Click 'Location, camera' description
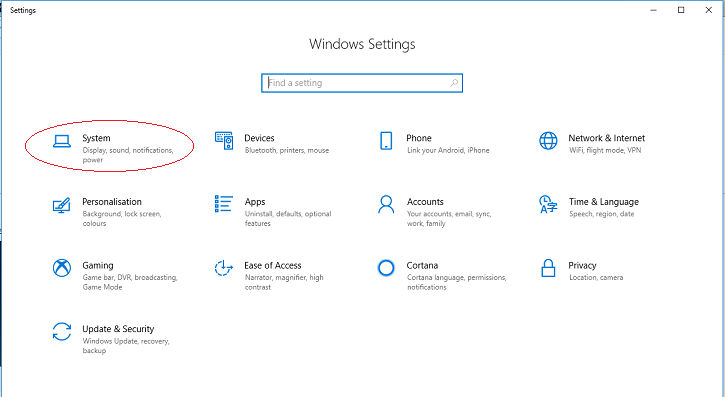The height and width of the screenshot is (397, 725). point(596,278)
